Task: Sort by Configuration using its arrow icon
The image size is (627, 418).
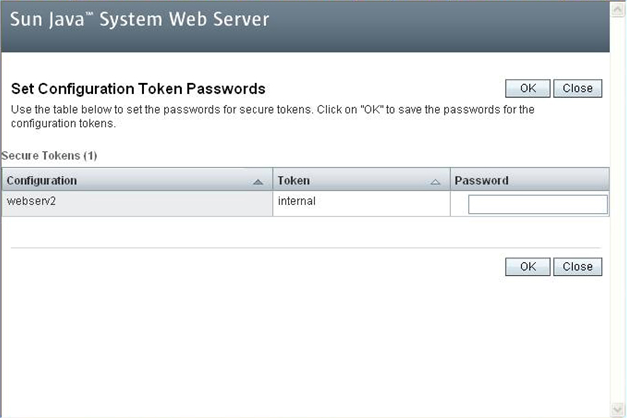Action: (258, 182)
